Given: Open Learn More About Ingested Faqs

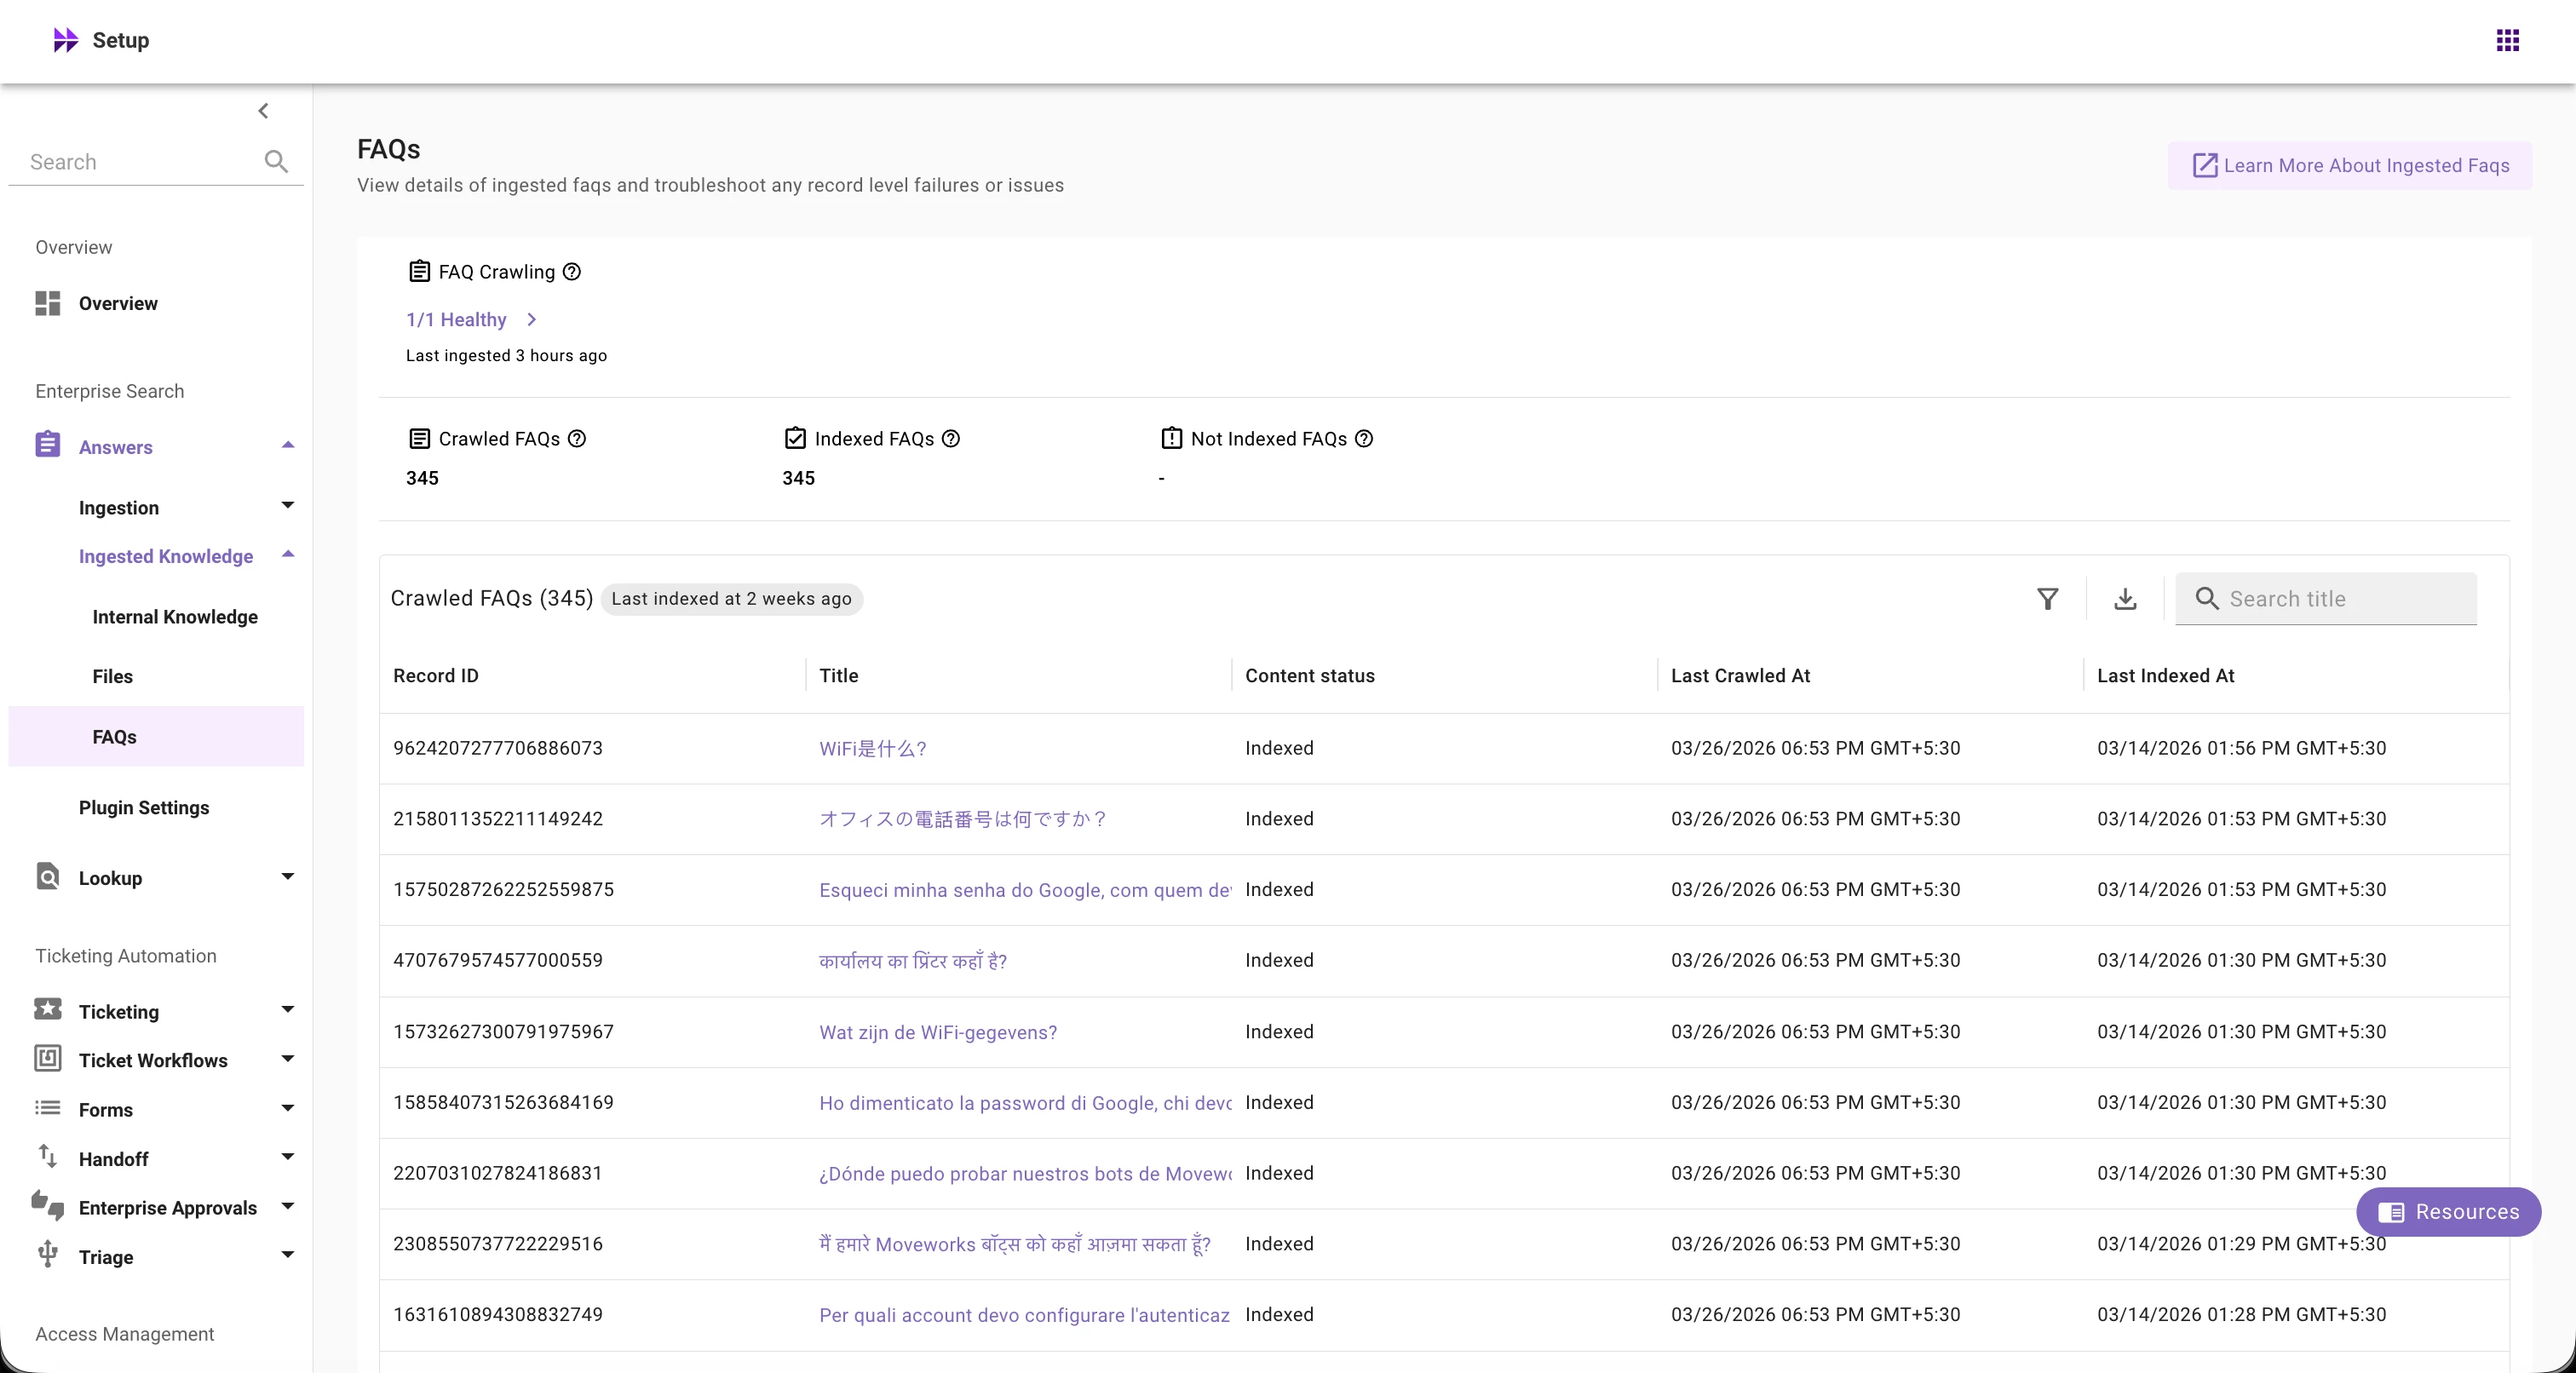Looking at the screenshot, I should (2350, 166).
